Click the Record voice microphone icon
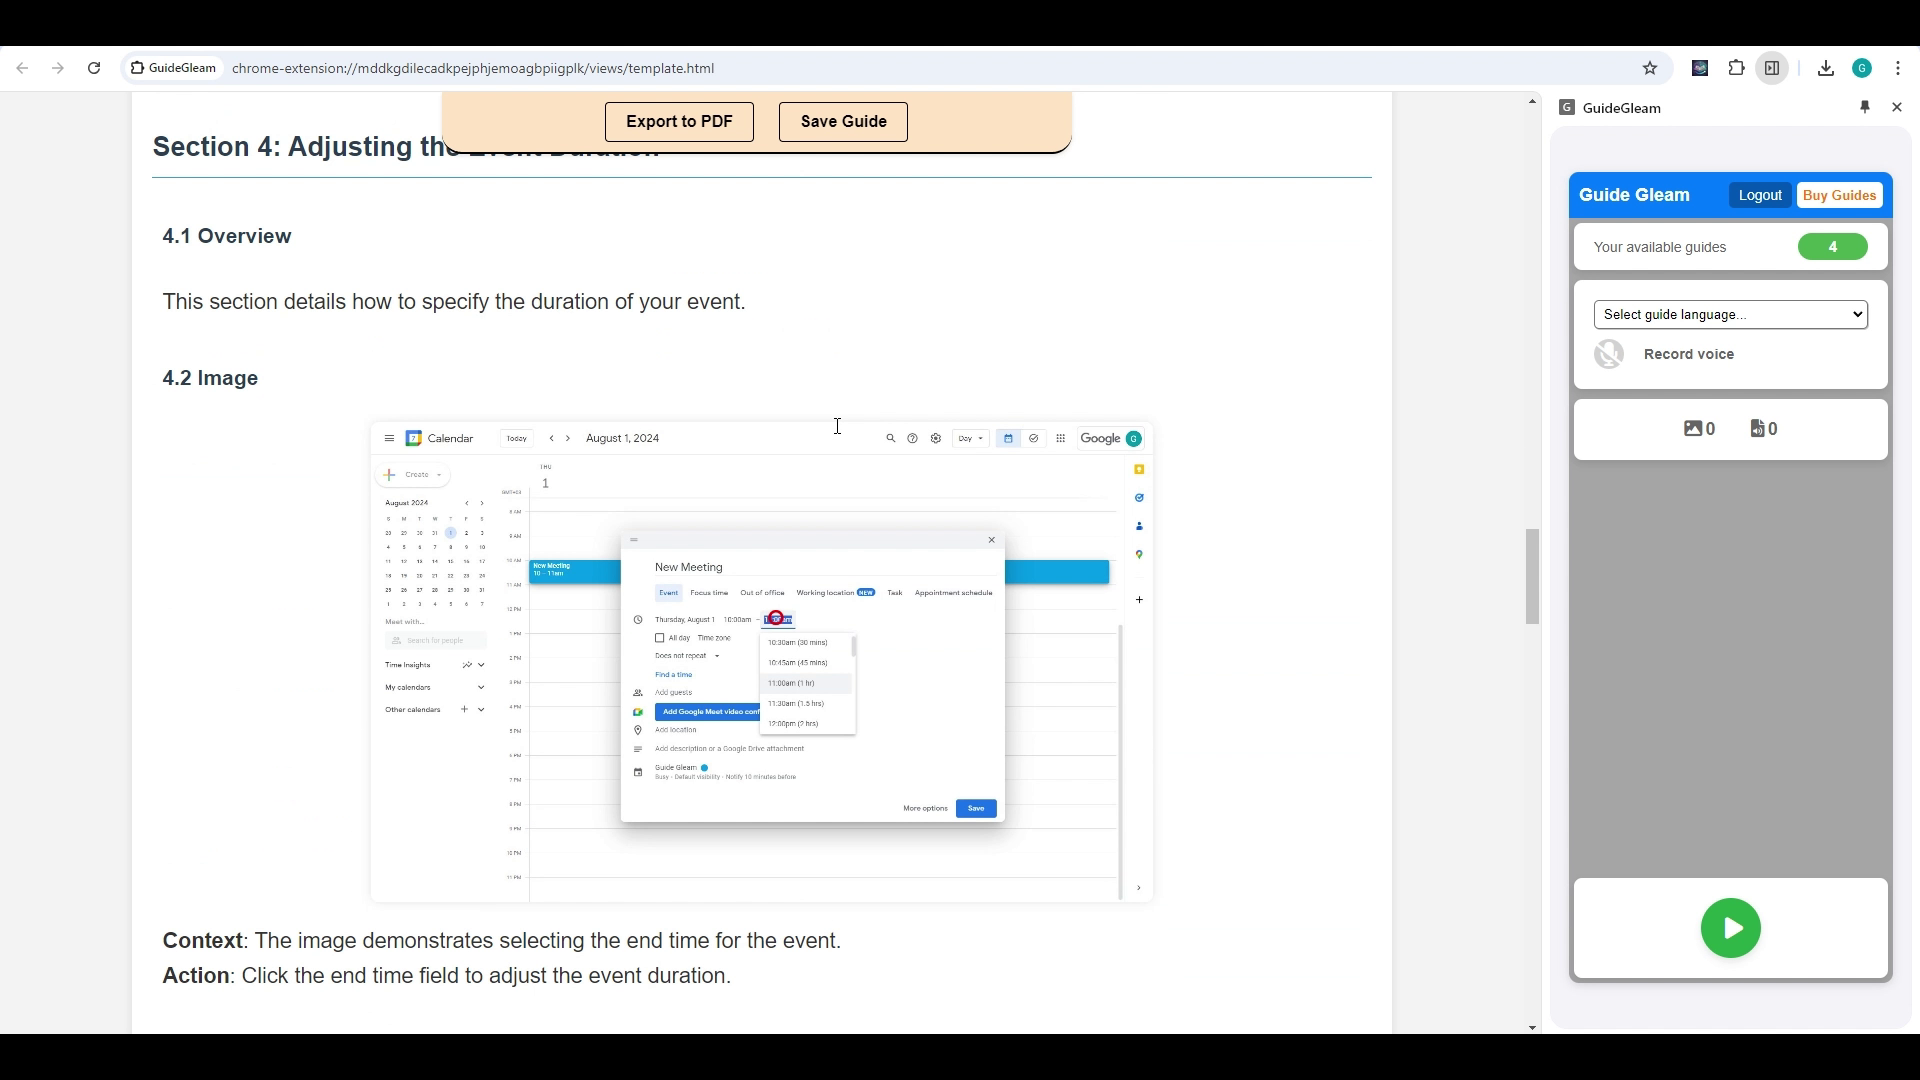Screen dimensions: 1920x1080 point(1609,354)
